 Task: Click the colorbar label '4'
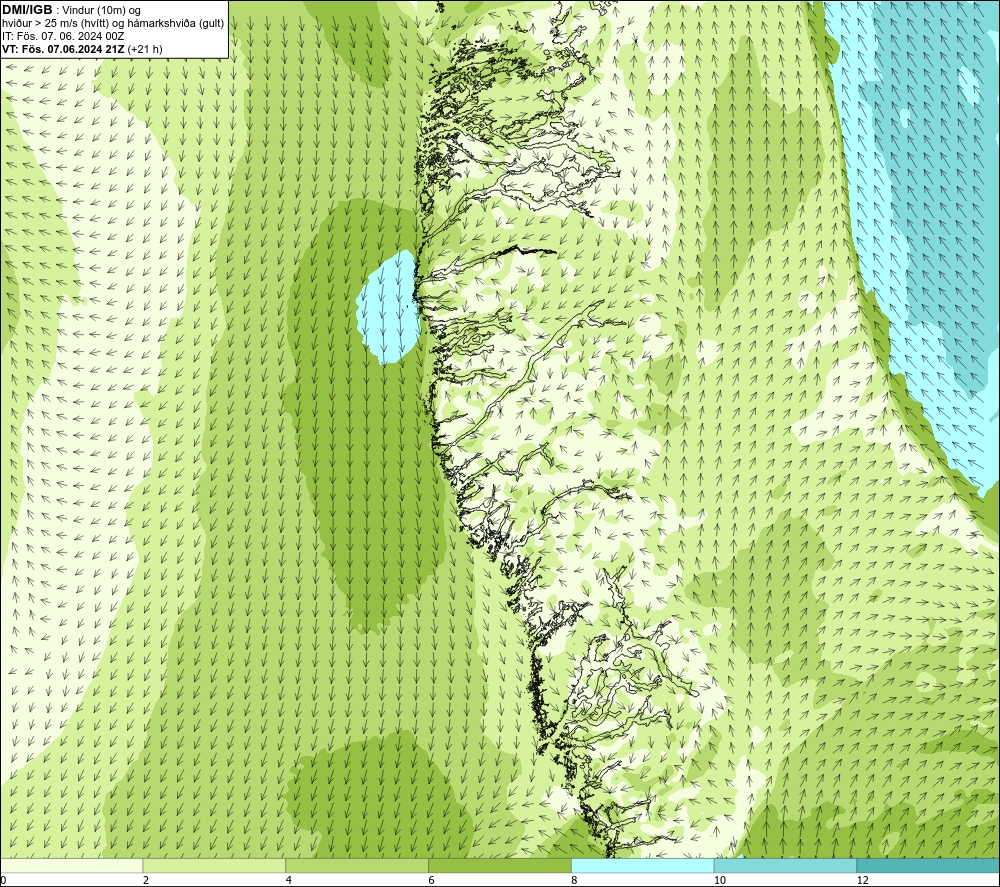(x=289, y=880)
